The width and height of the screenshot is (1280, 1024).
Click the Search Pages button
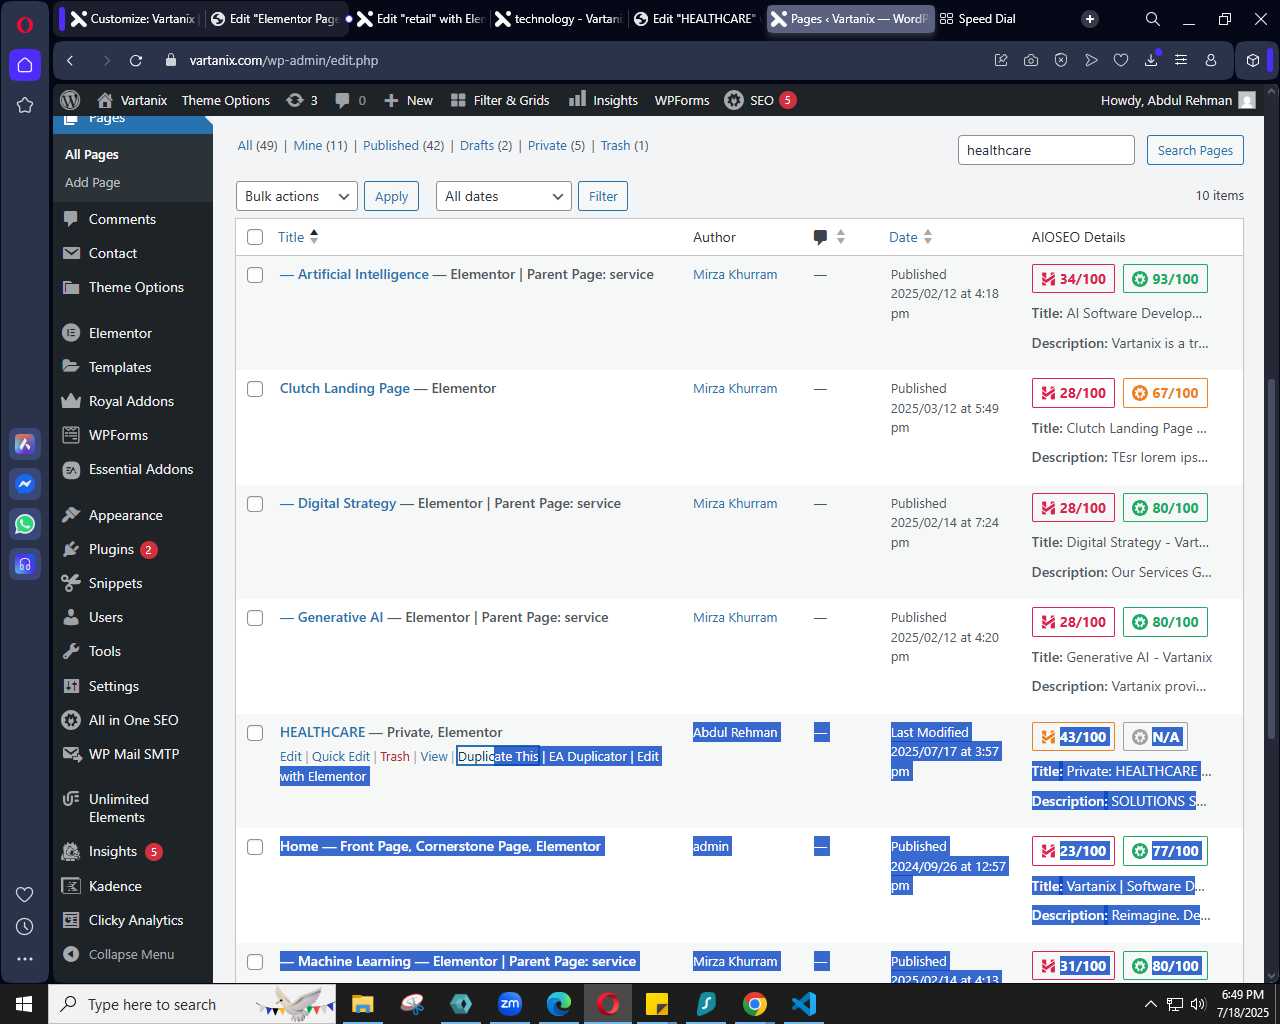pos(1195,150)
